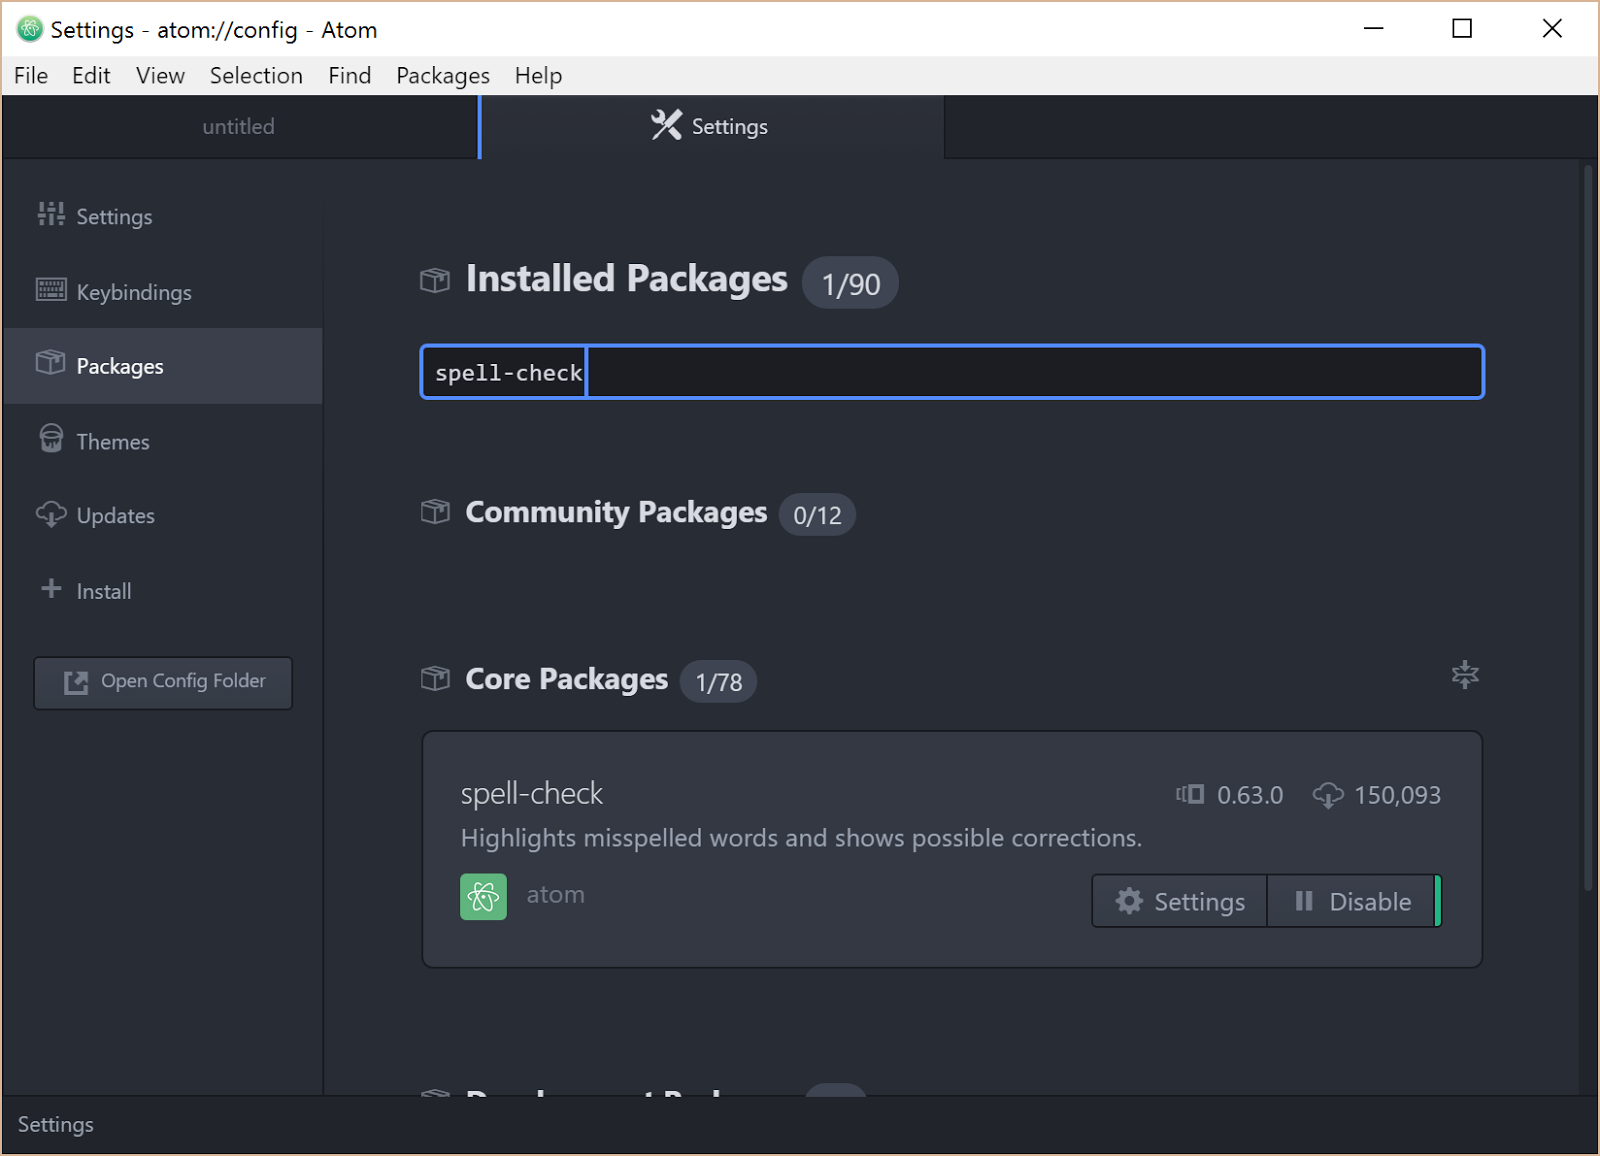This screenshot has width=1600, height=1156.
Task: Click the spell-check package title
Action: click(531, 794)
